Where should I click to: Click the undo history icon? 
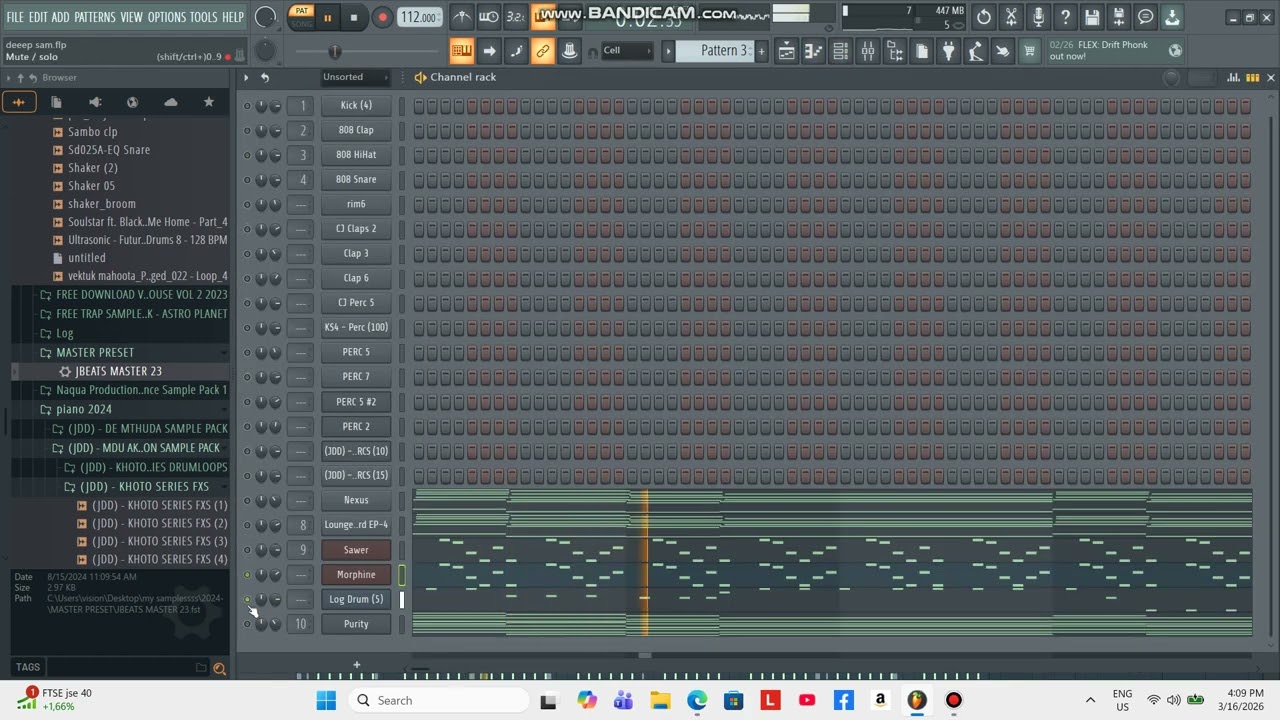[984, 17]
